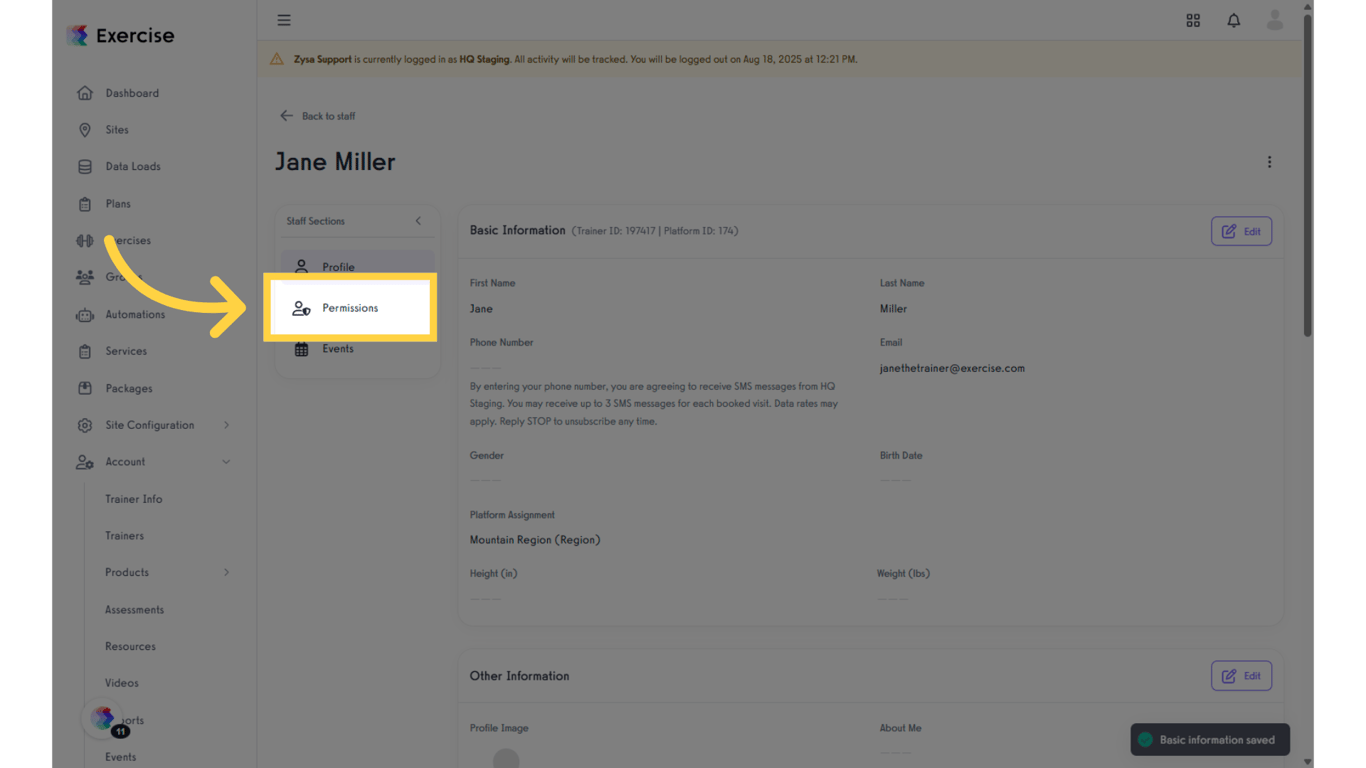Select the Profile section for Jane Miller
1366x768 pixels.
pos(338,266)
